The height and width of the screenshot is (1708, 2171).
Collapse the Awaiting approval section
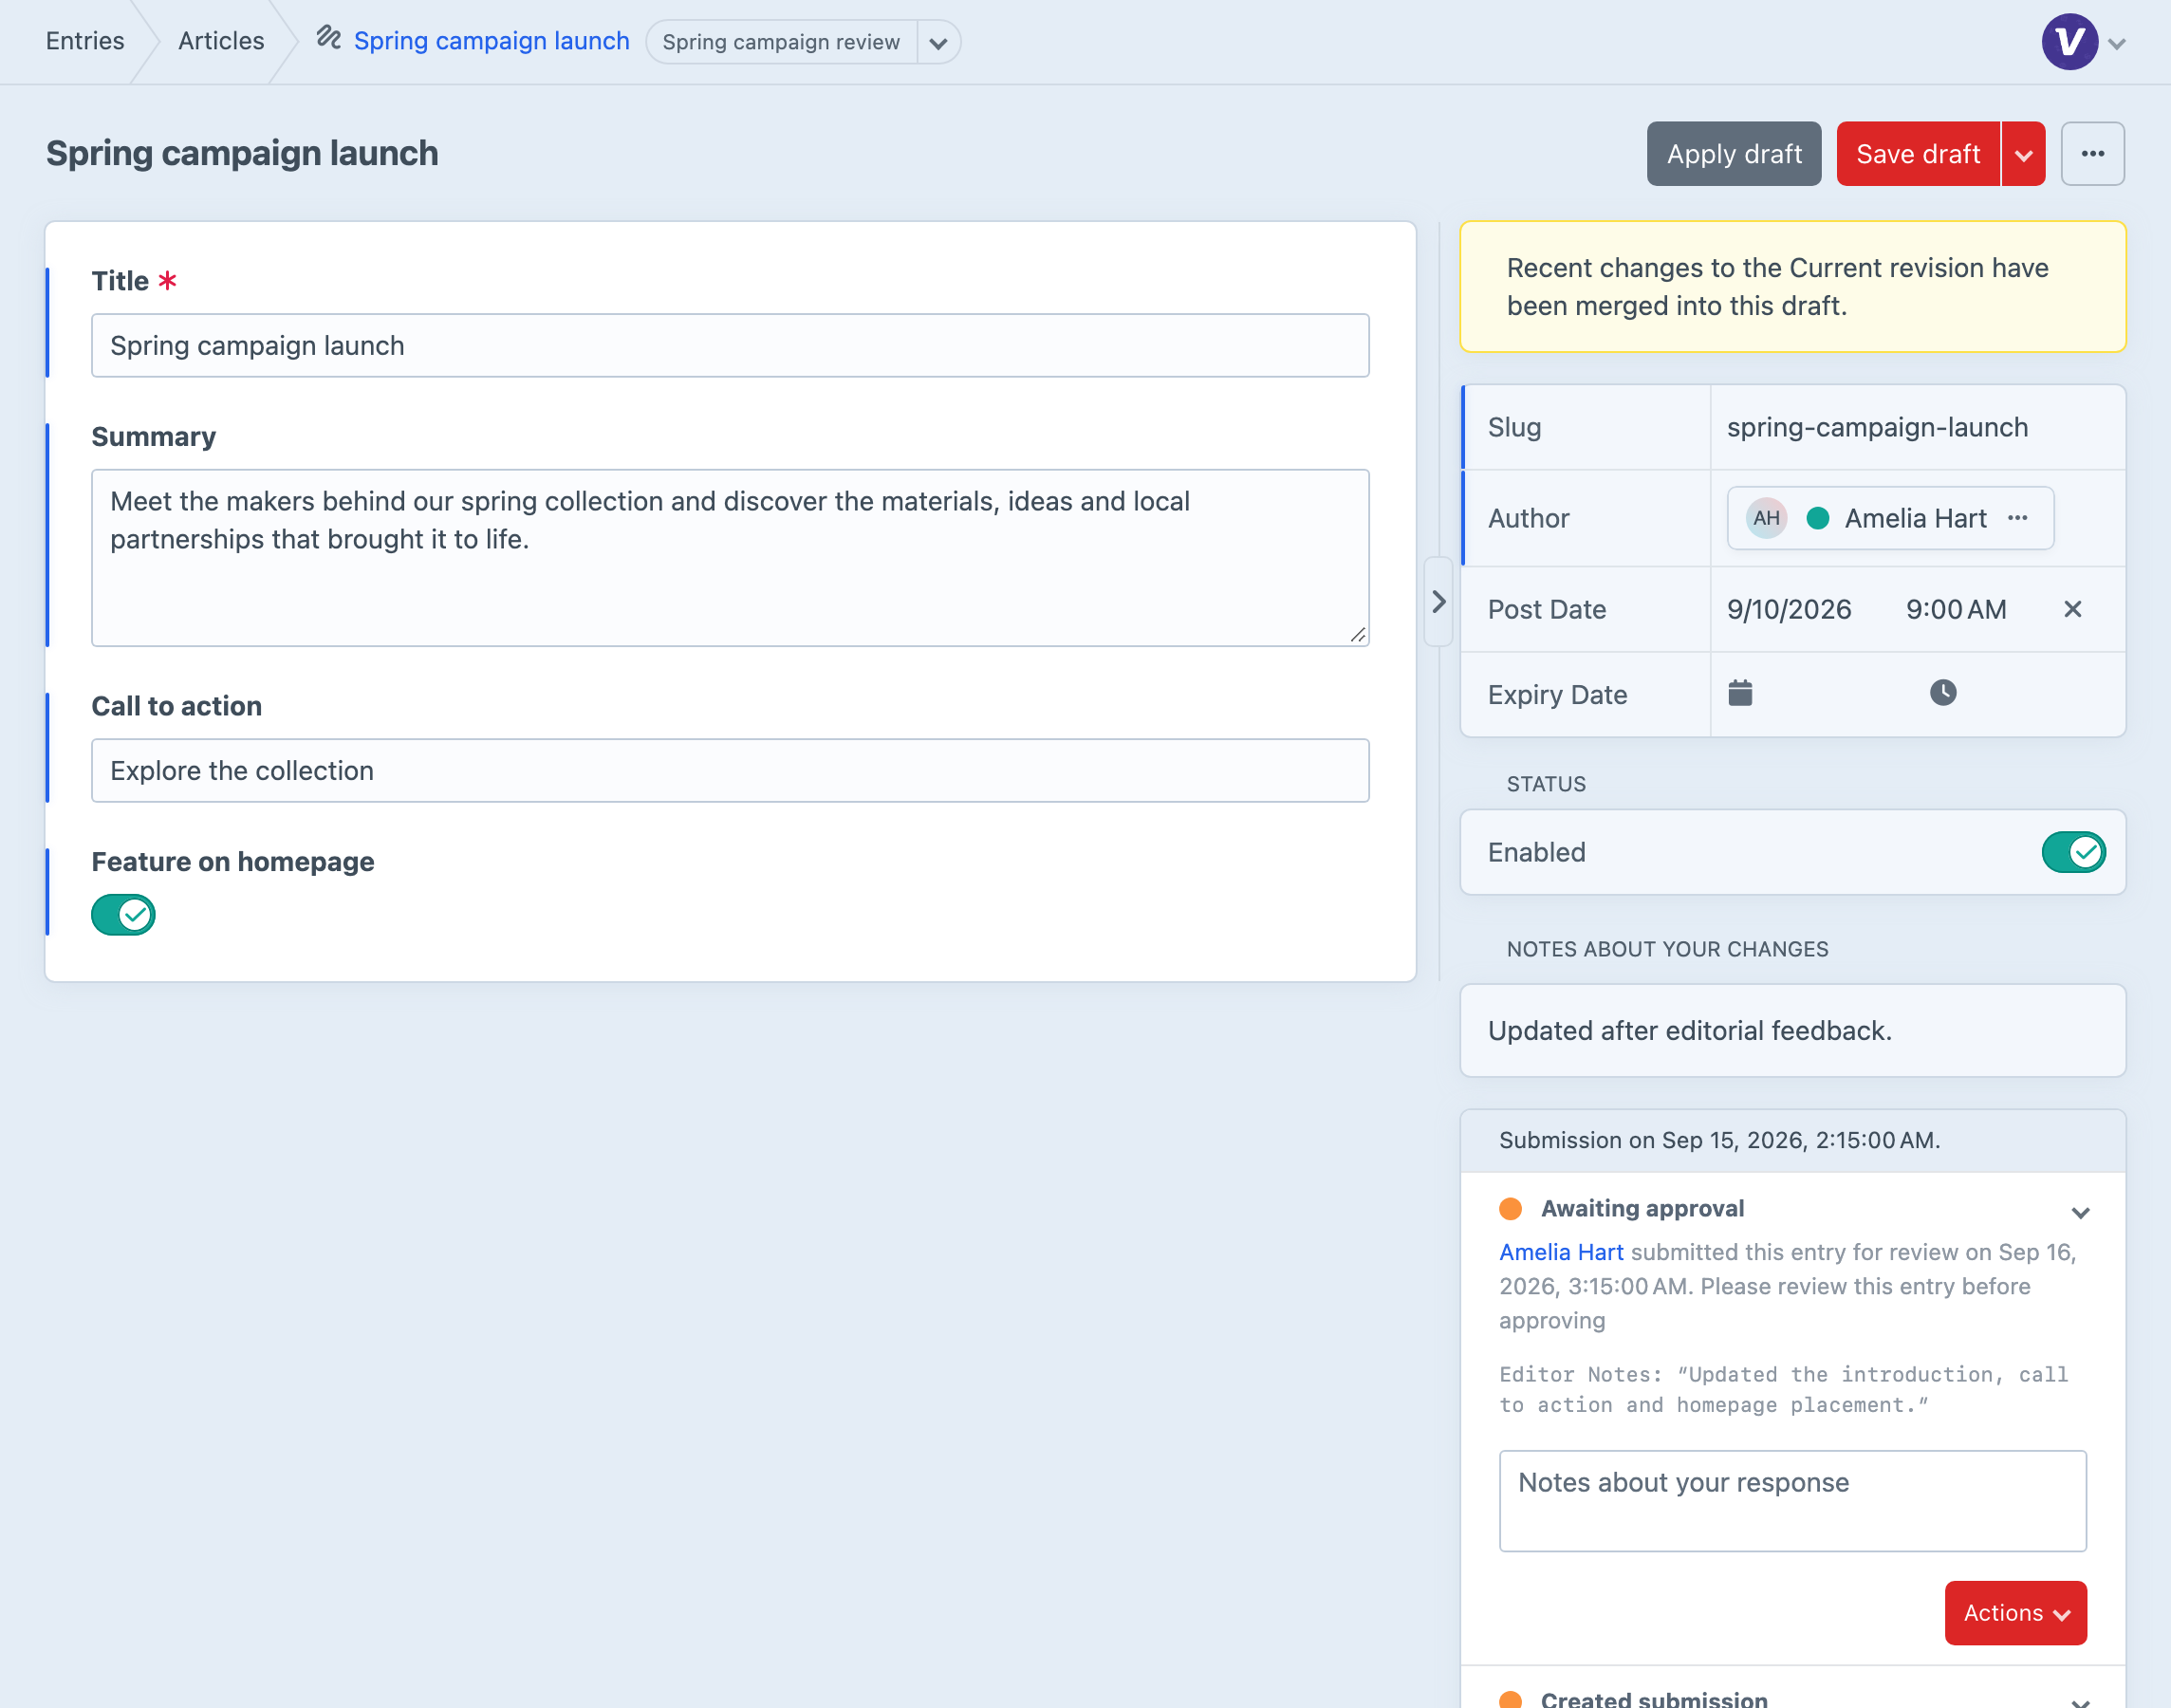(x=2080, y=1212)
